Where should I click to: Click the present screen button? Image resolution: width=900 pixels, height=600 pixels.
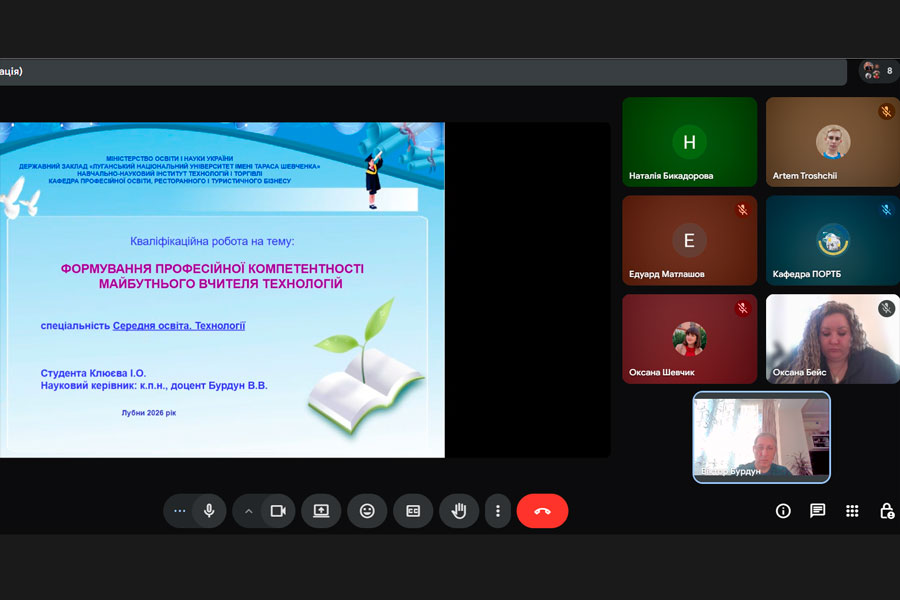tap(321, 510)
